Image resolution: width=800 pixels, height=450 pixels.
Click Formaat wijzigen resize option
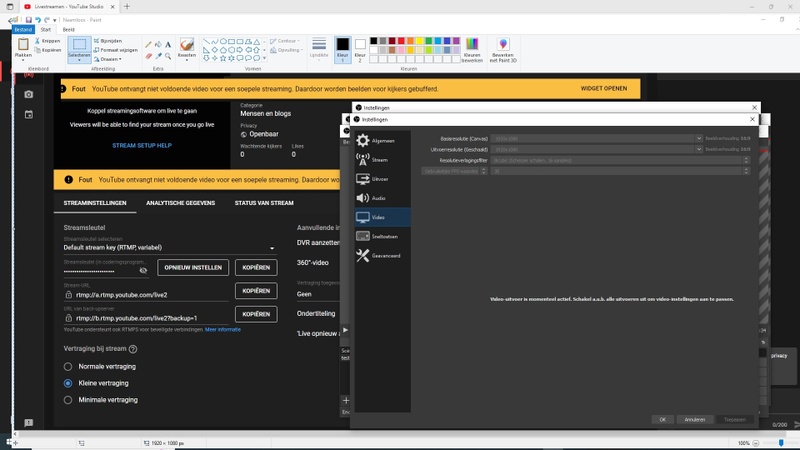[115, 50]
